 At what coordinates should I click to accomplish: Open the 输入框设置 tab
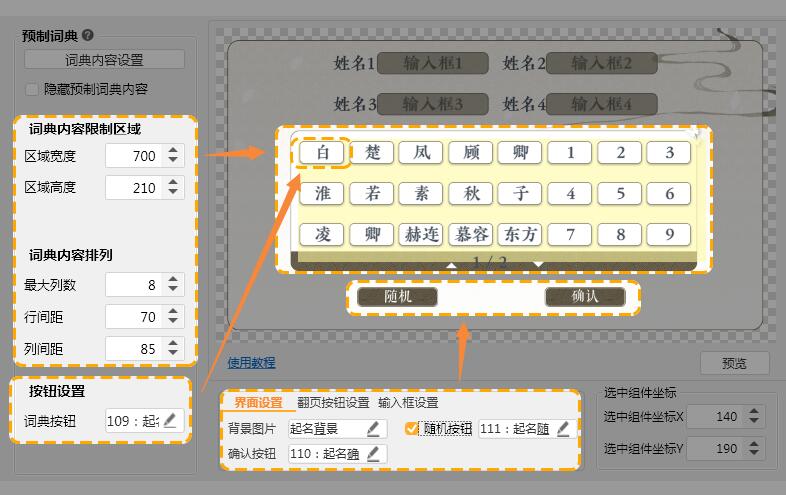[x=408, y=403]
